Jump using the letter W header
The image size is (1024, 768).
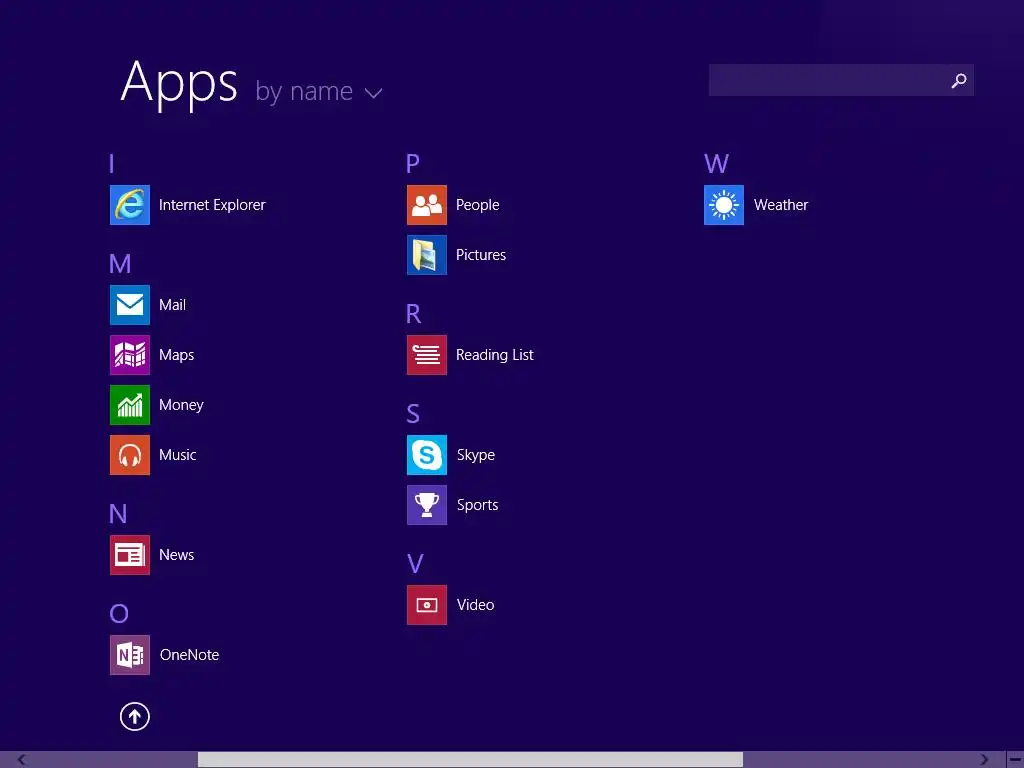tap(716, 163)
